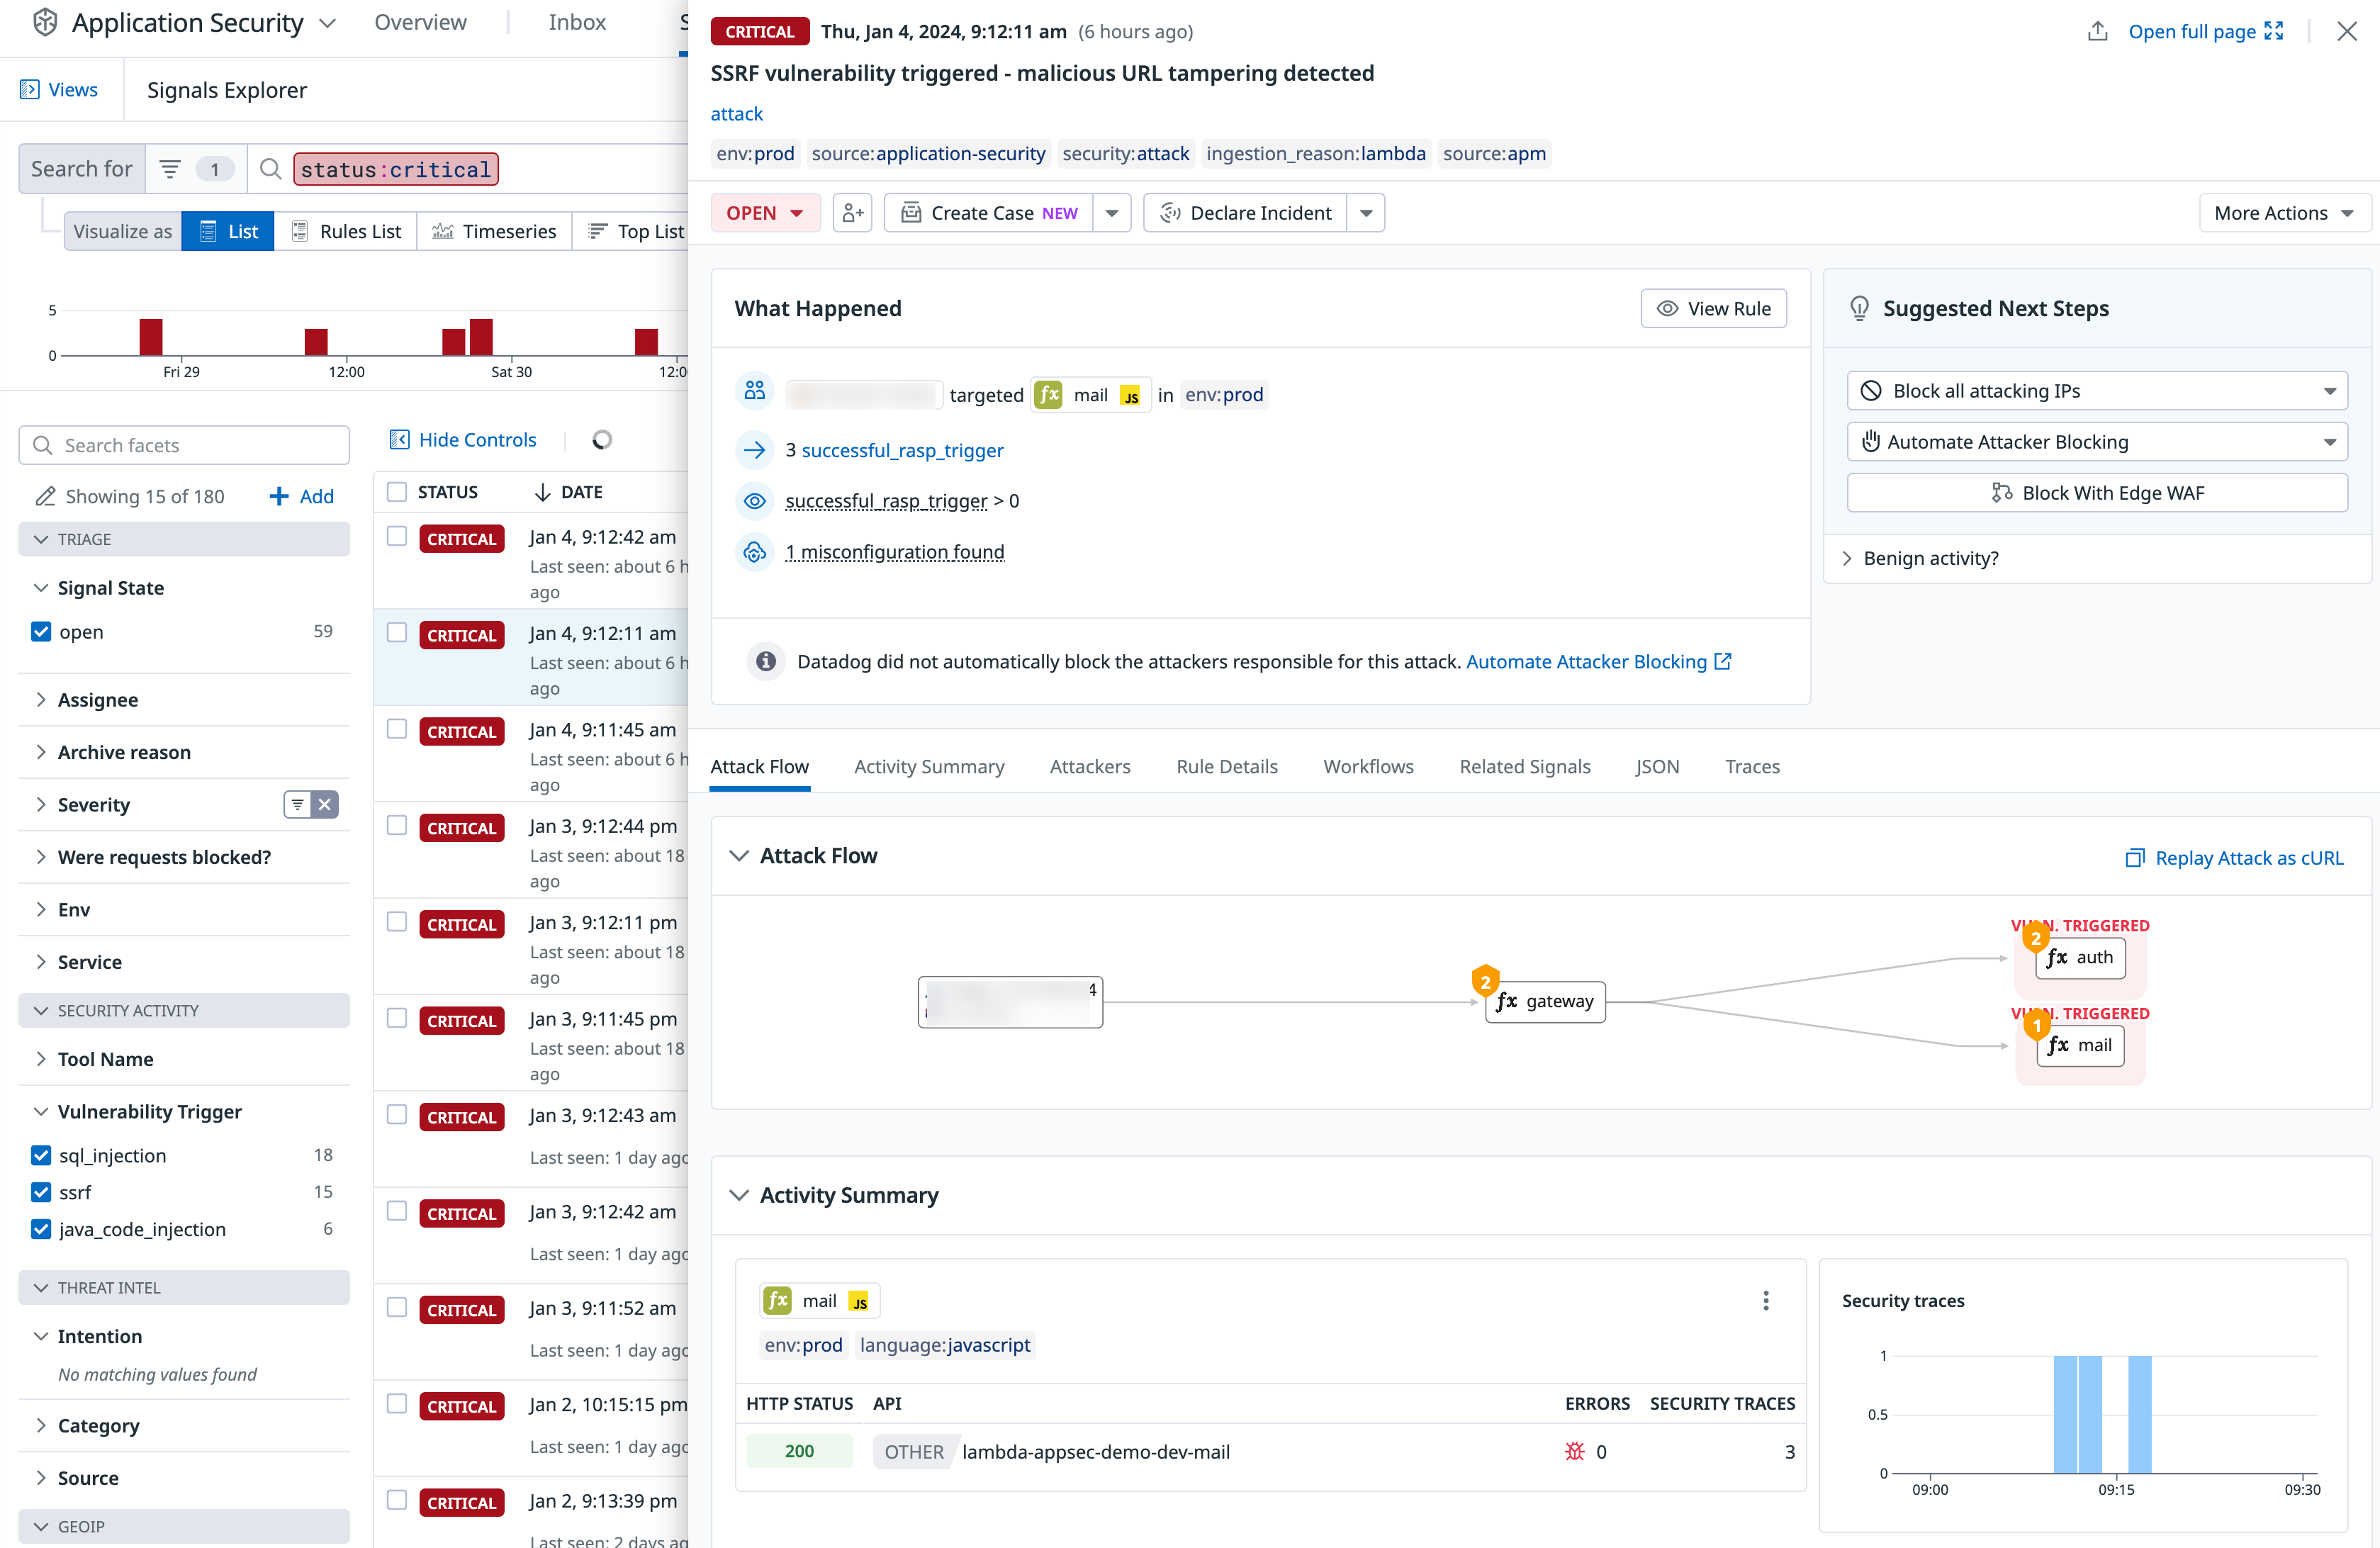Click the Severity filter icon
2380x1548 pixels.
tap(297, 804)
